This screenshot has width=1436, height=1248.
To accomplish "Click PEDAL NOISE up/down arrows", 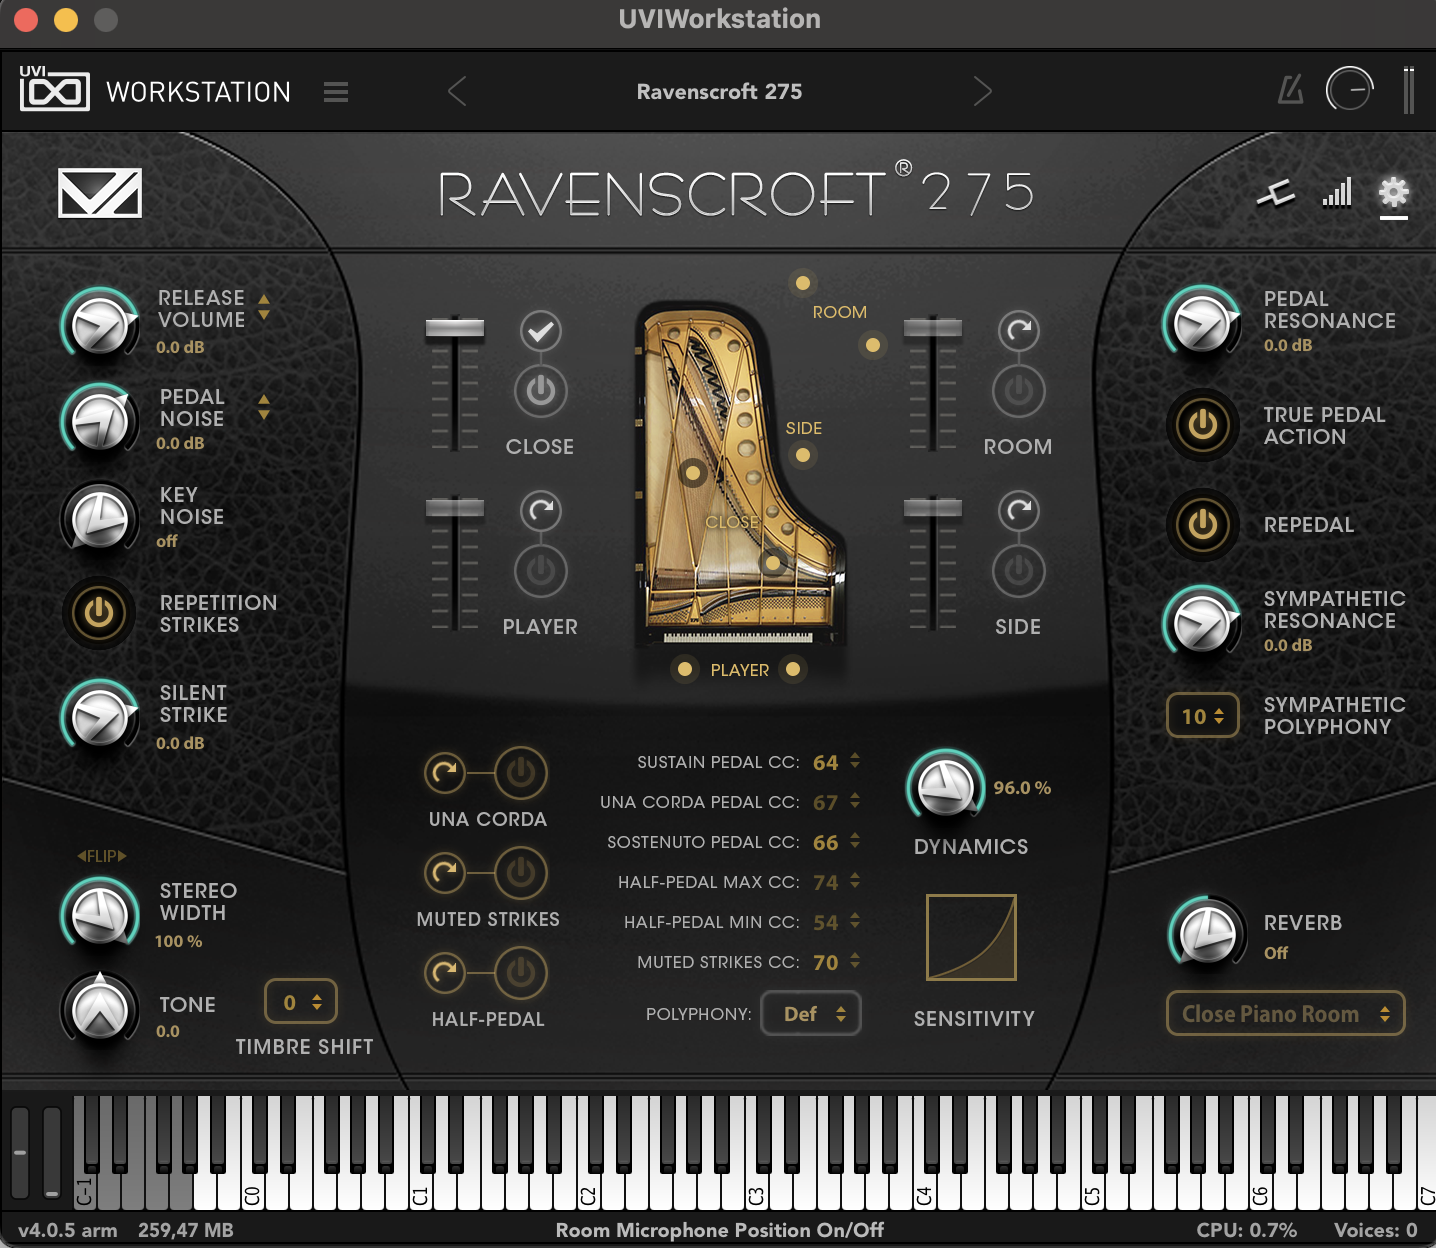I will tap(264, 406).
